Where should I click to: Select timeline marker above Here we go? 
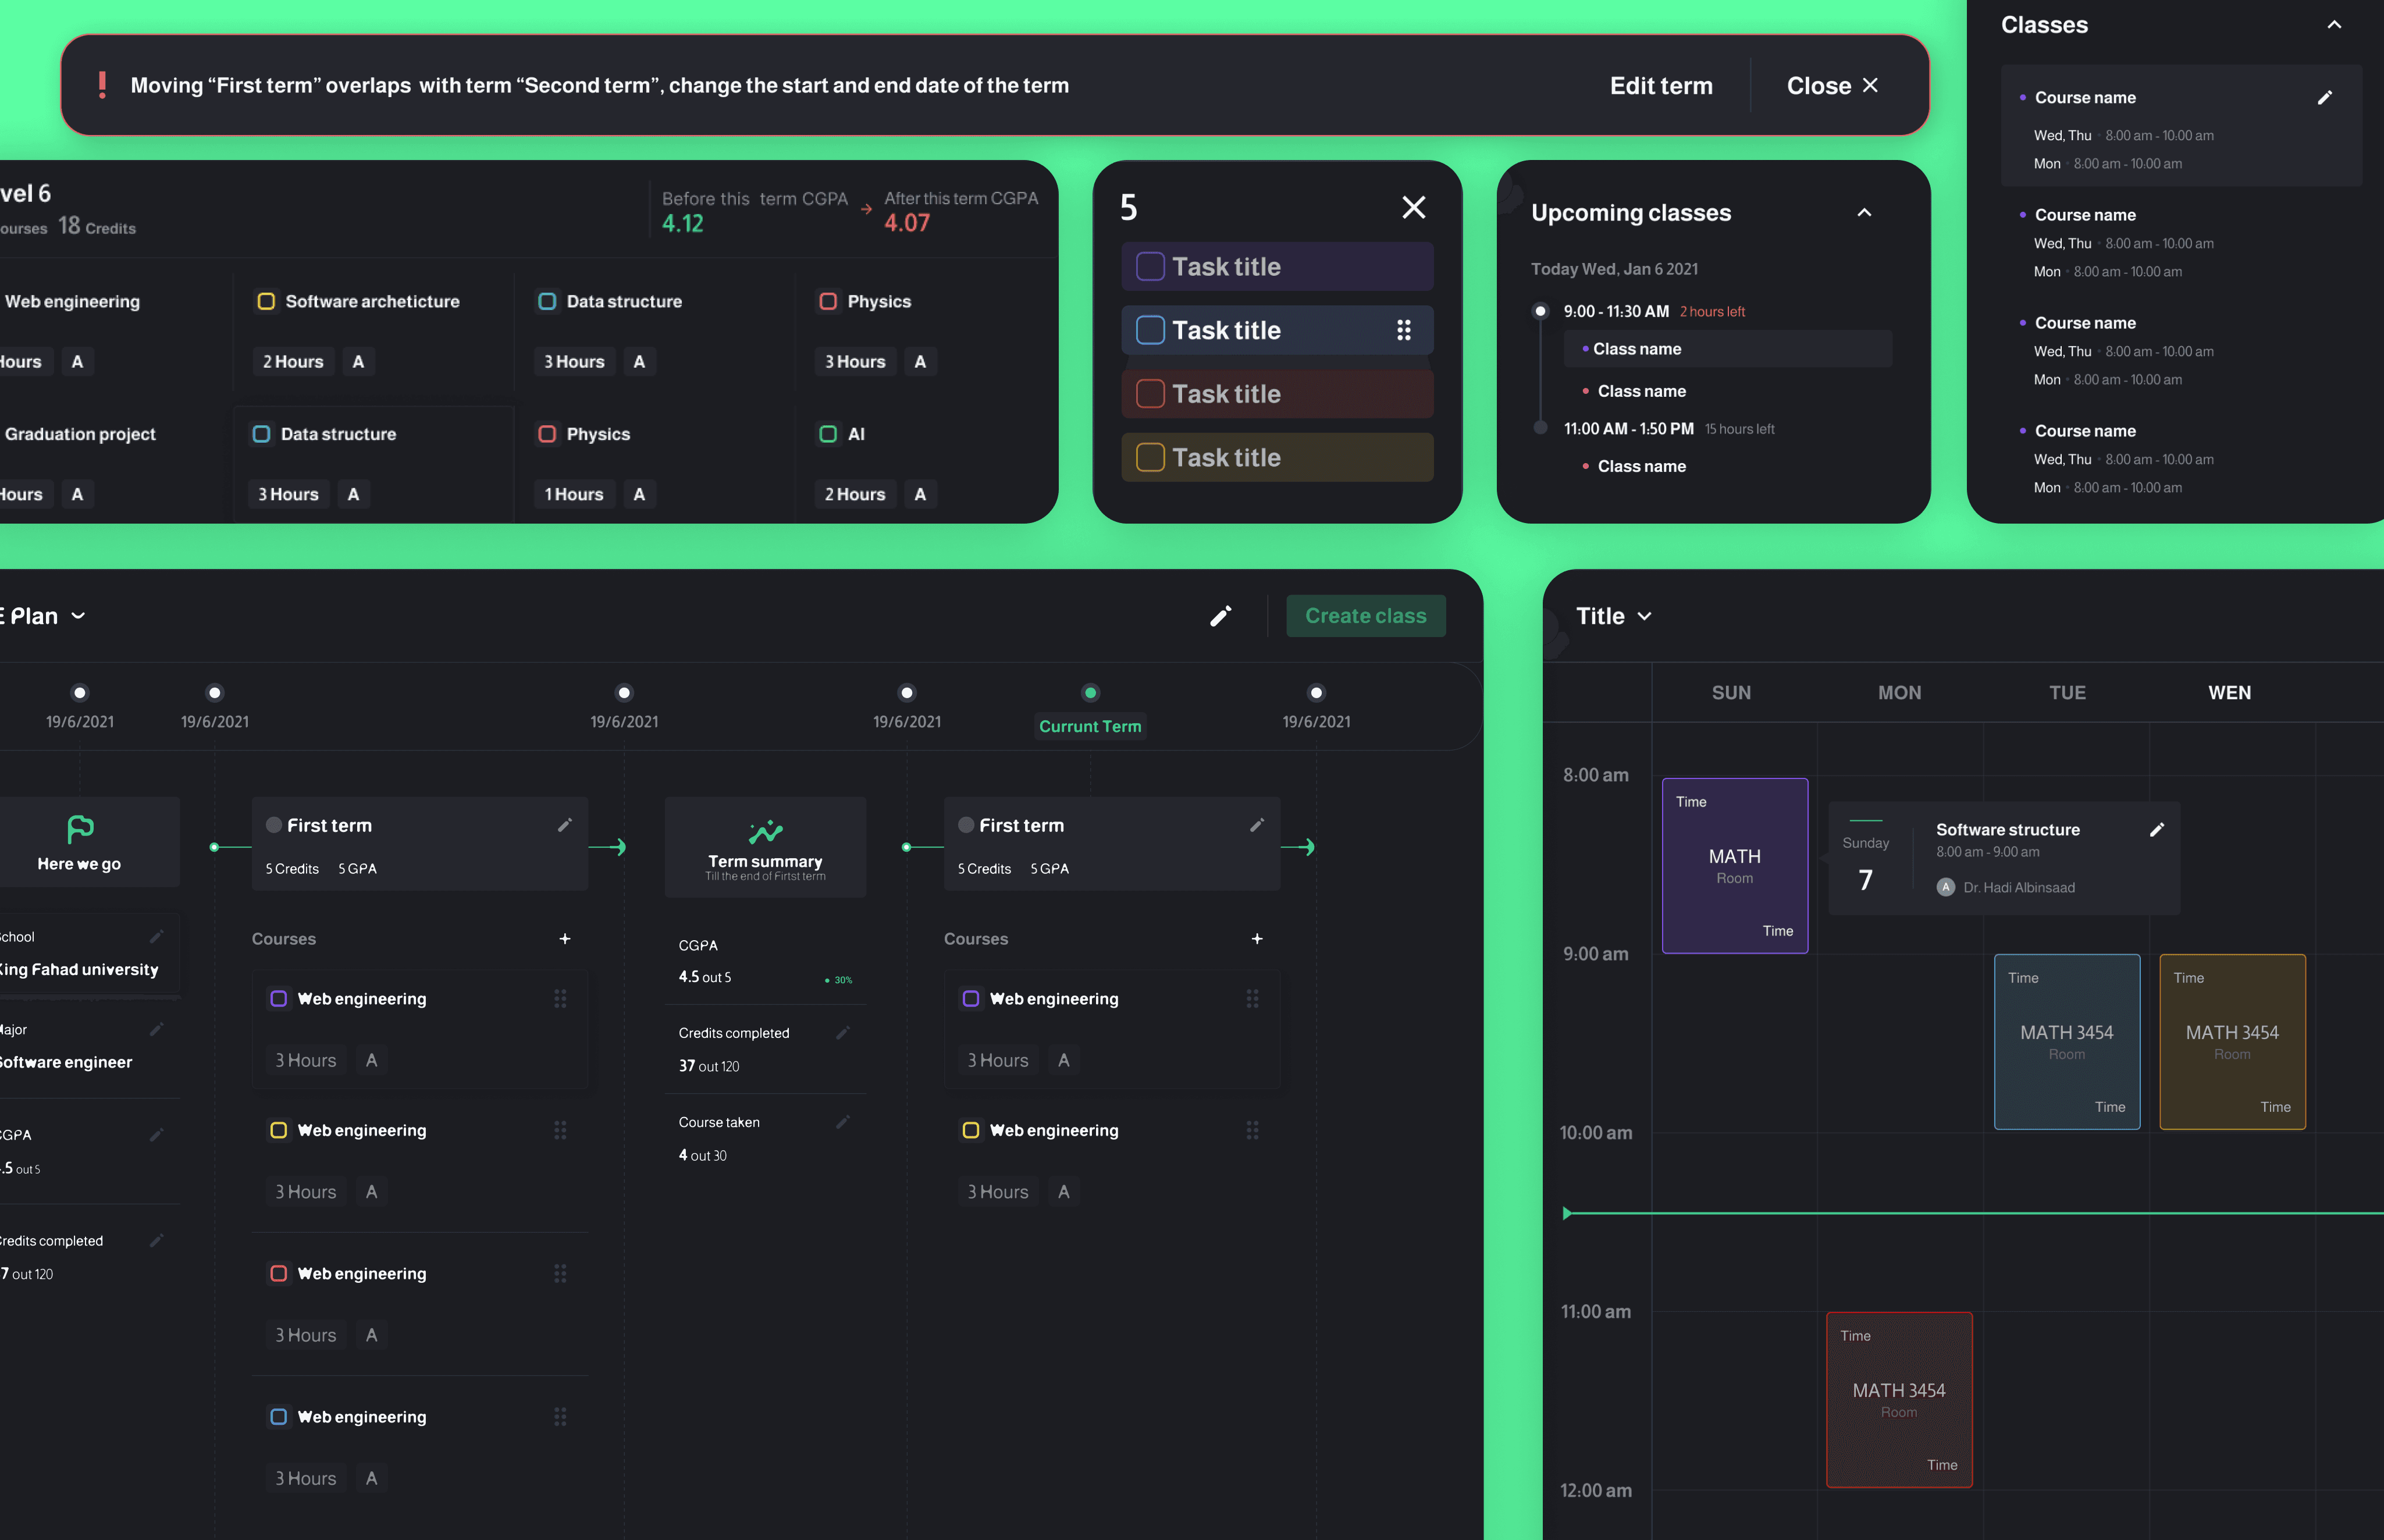(80, 693)
